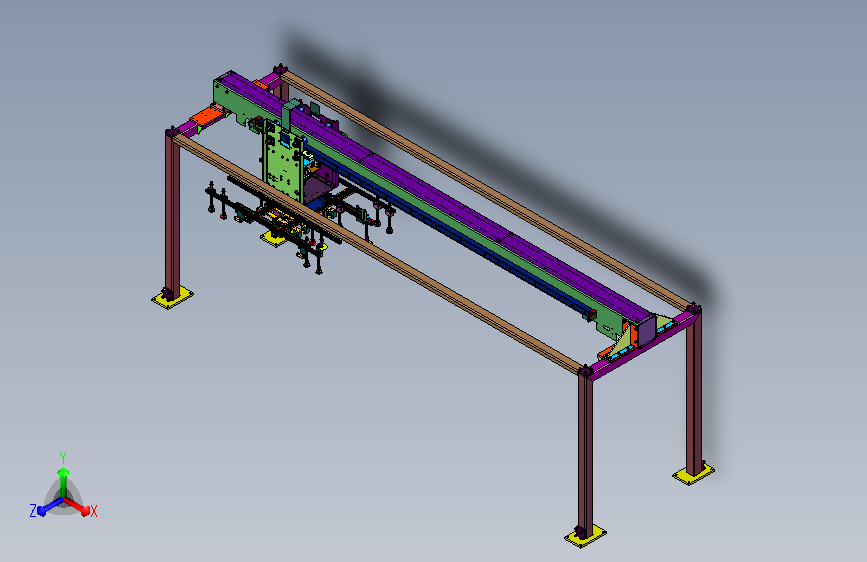
Task: Select the purple end box at the beam's right end
Action: pyautogui.click(x=646, y=330)
